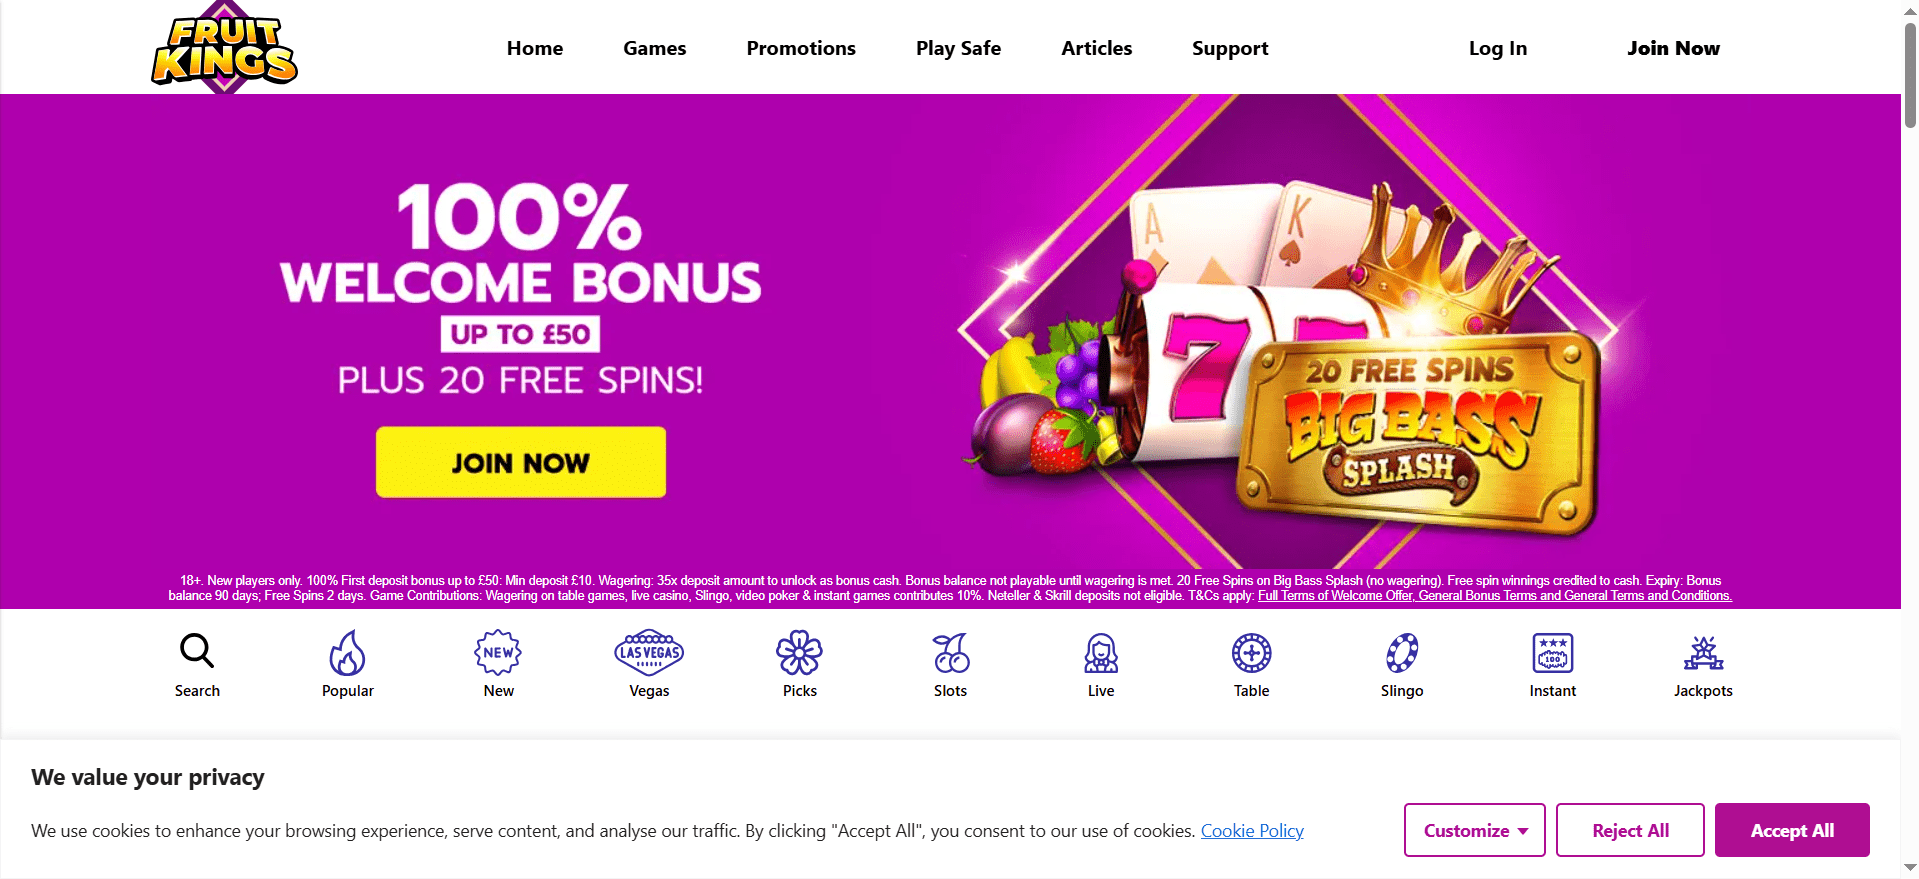Select the Picks flower icon
Viewport: 1919px width, 879px height.
800,653
